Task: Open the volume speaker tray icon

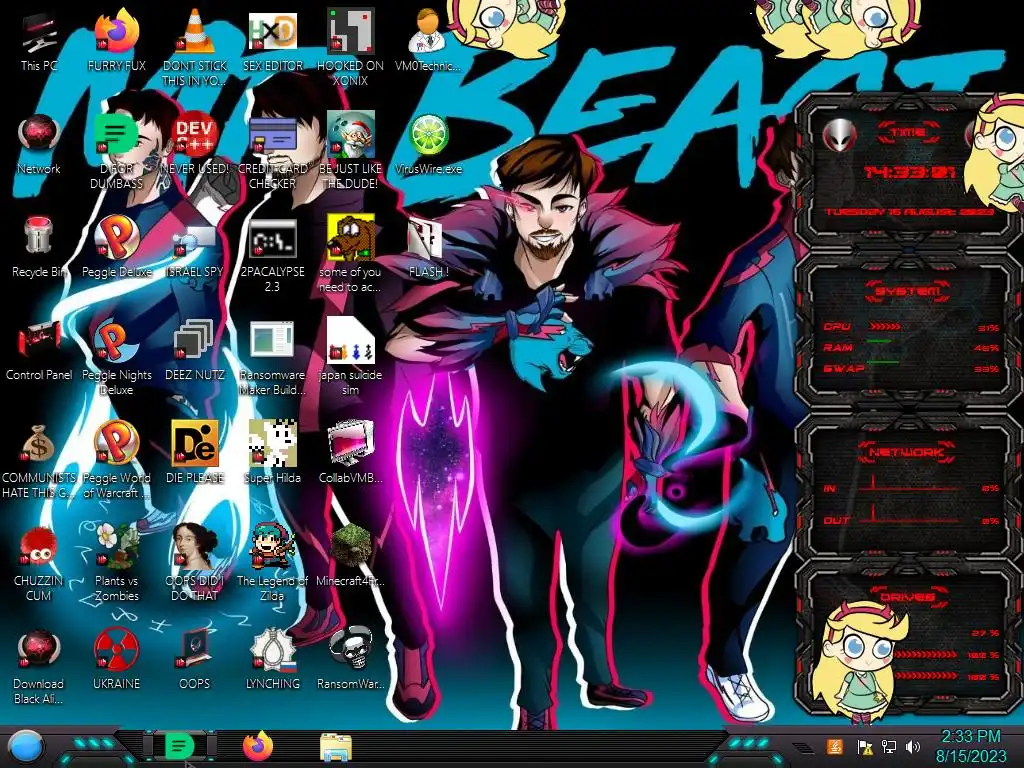Action: pyautogui.click(x=913, y=747)
